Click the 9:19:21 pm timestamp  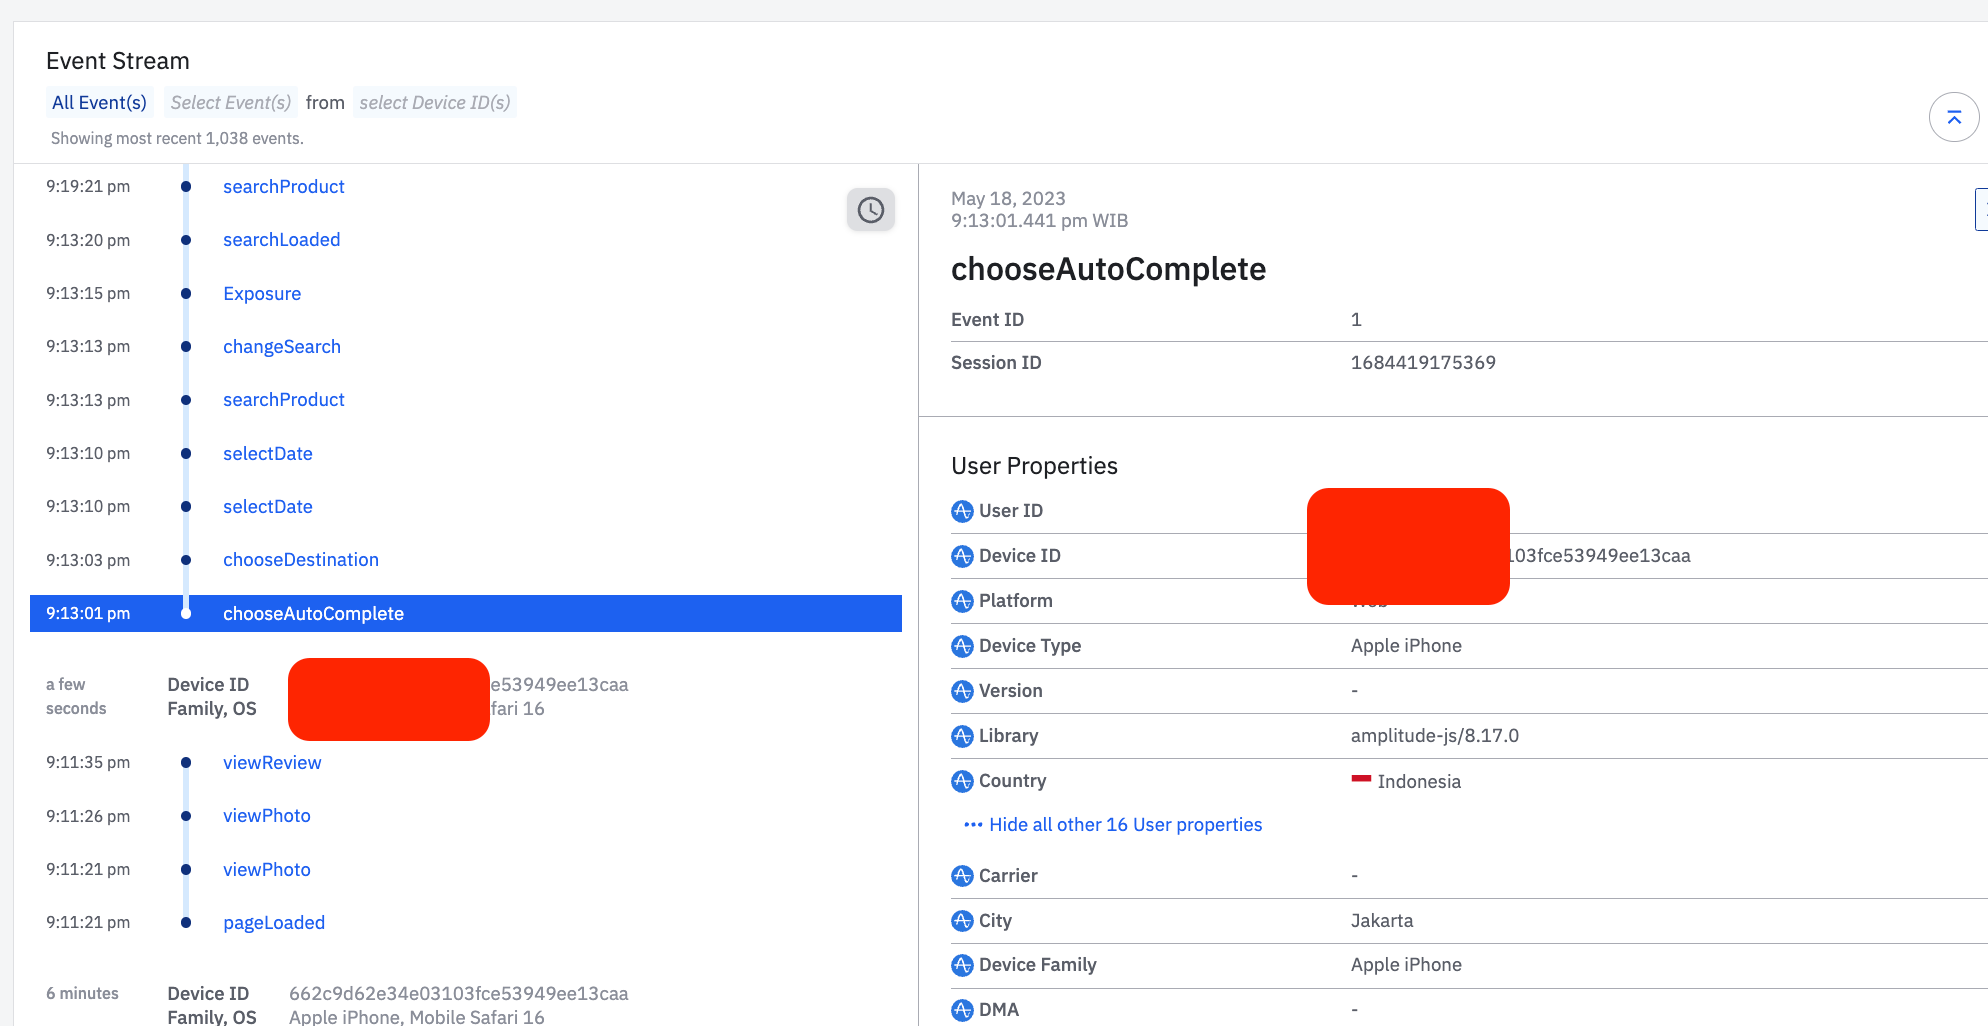(88, 187)
